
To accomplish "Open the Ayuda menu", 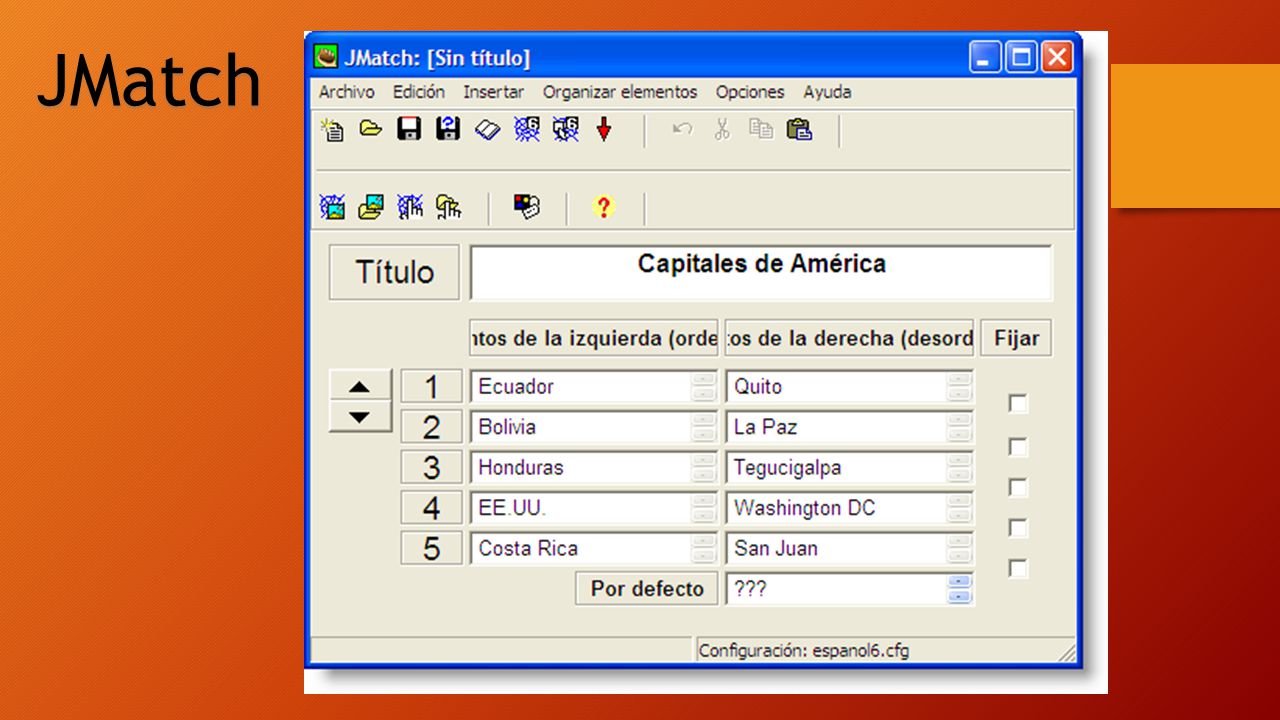I will (827, 92).
